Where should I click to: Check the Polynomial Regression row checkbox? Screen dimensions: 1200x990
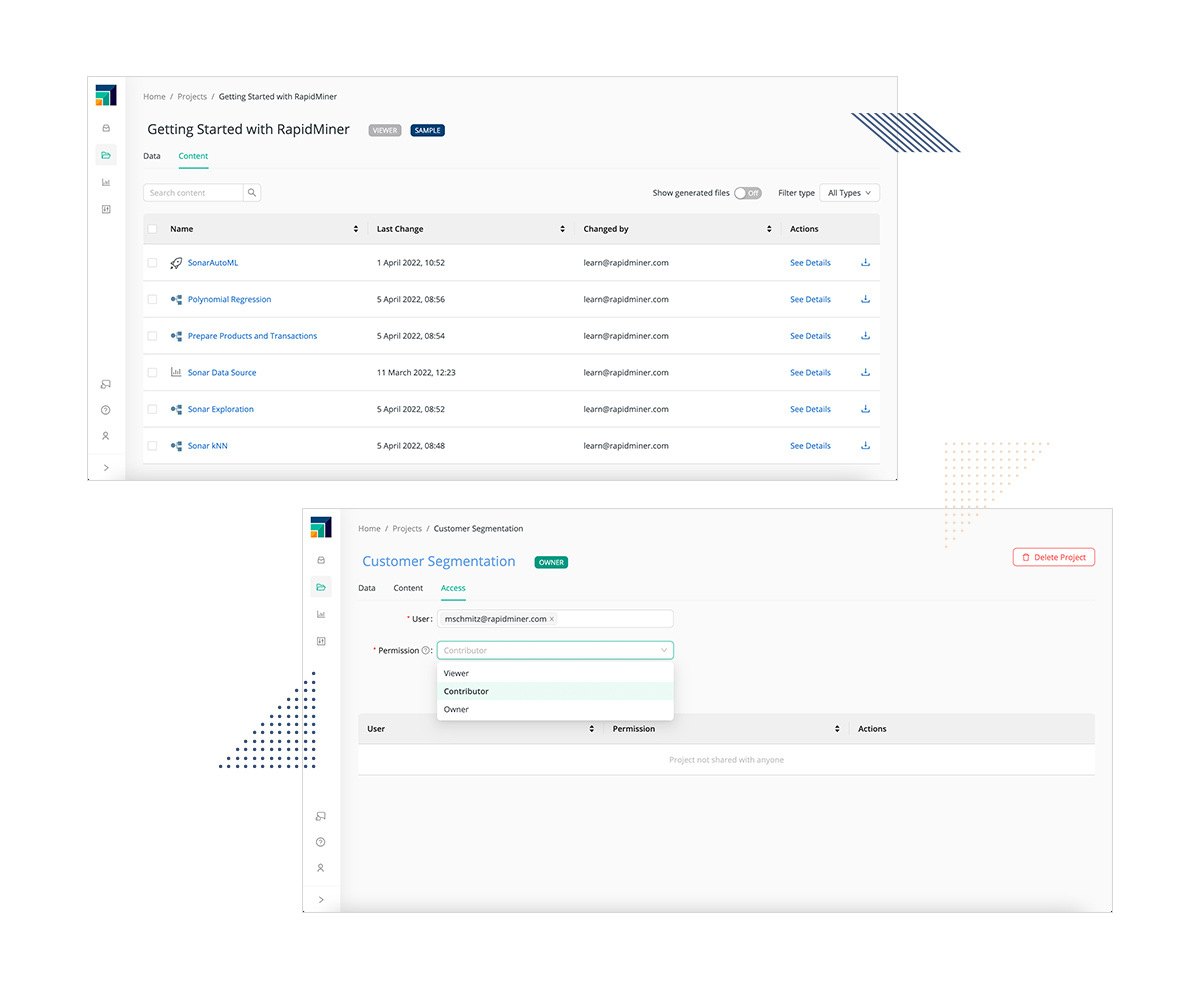click(x=152, y=299)
